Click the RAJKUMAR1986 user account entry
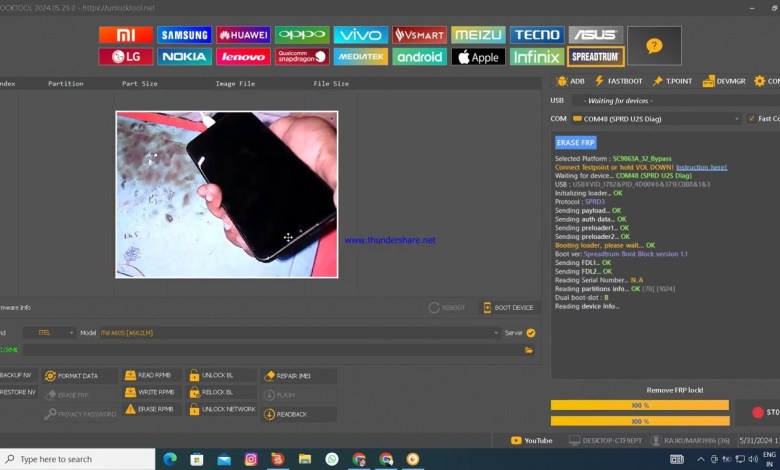 coord(690,441)
